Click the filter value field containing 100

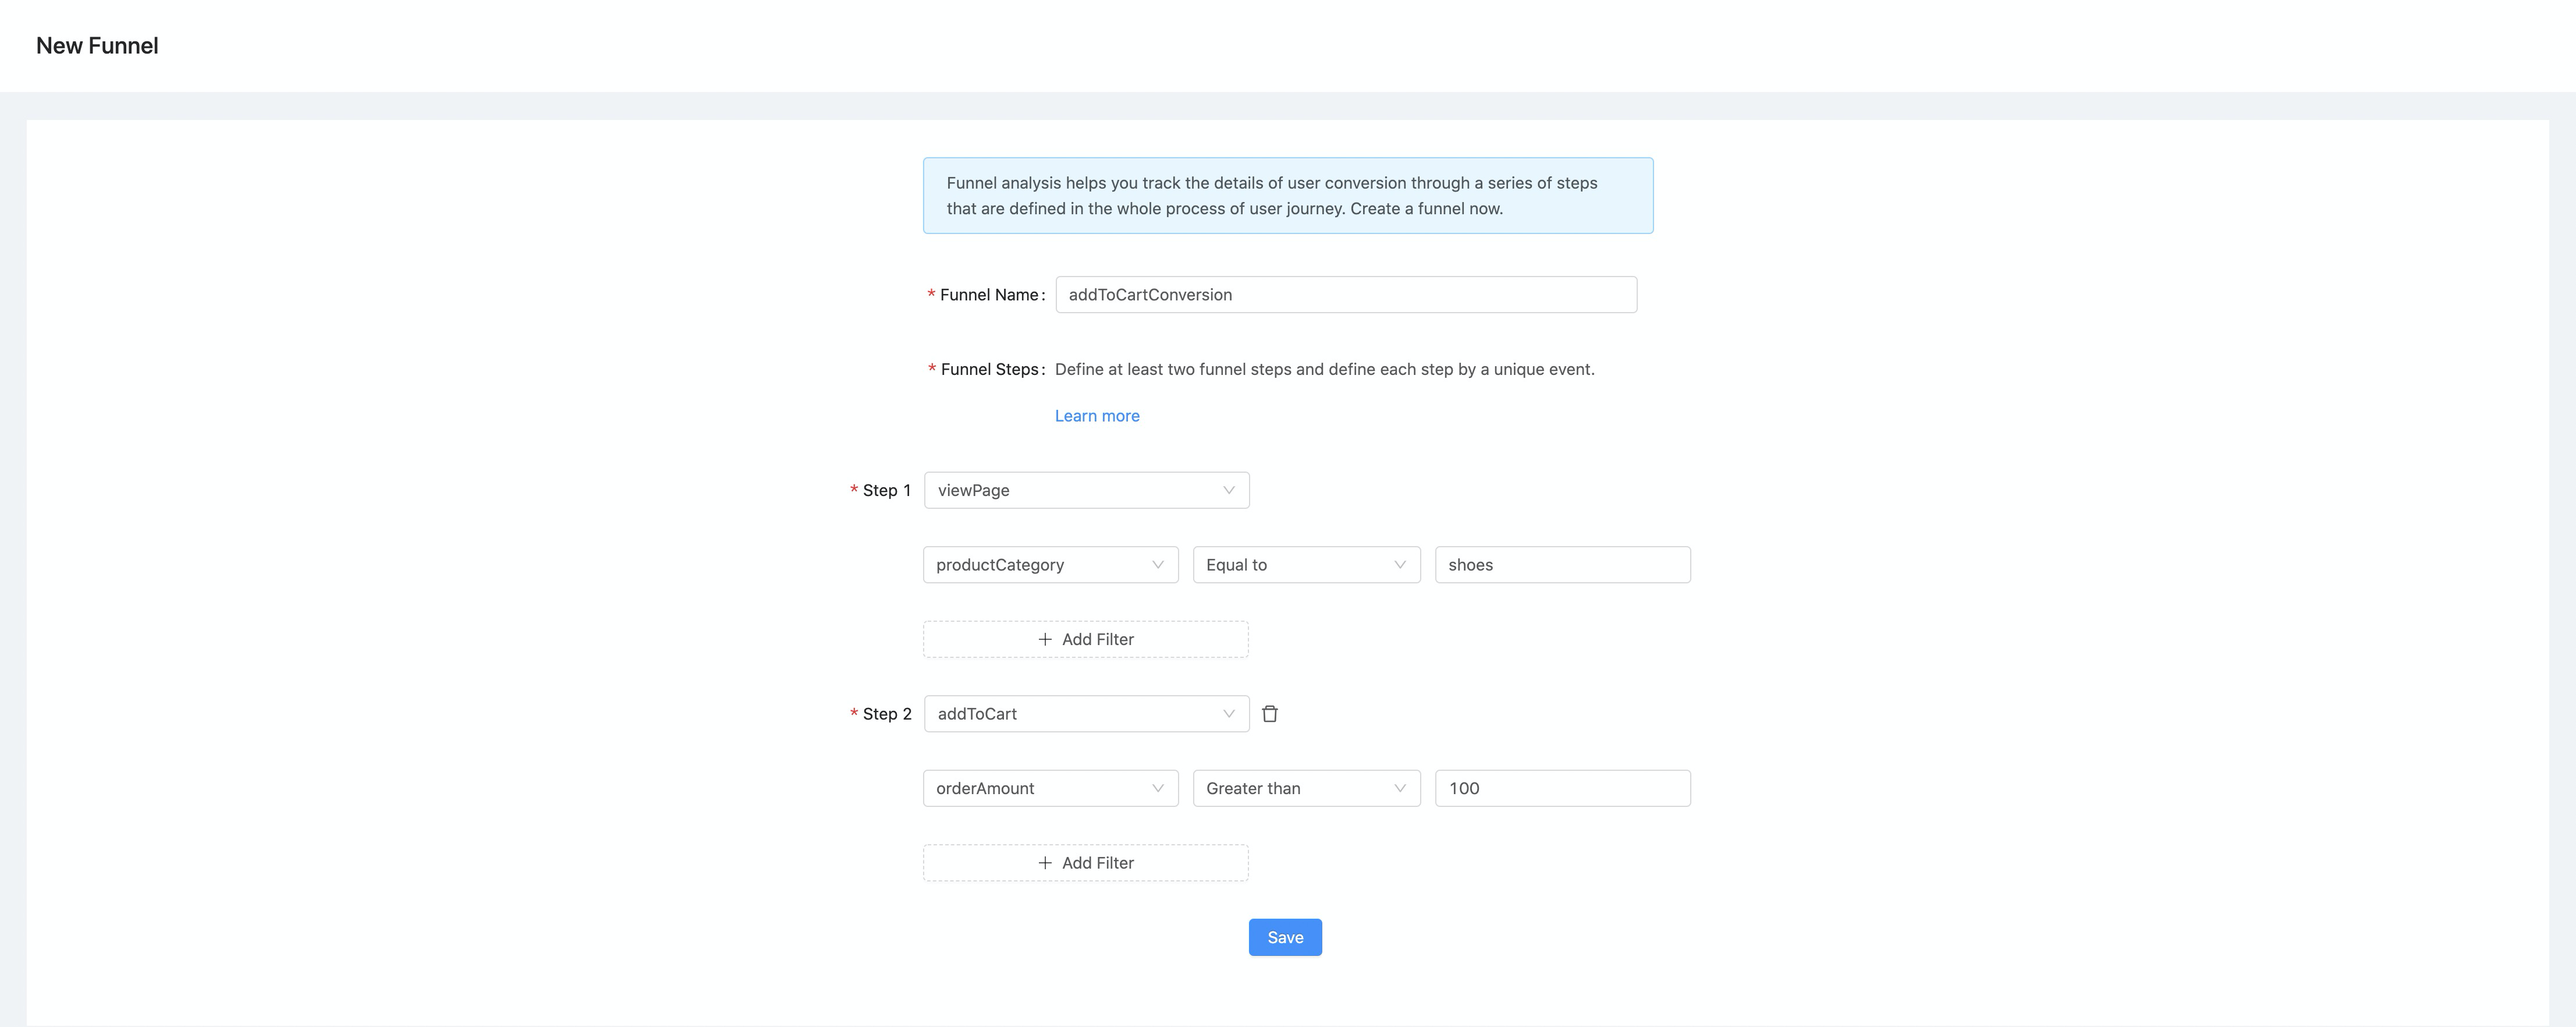1561,788
